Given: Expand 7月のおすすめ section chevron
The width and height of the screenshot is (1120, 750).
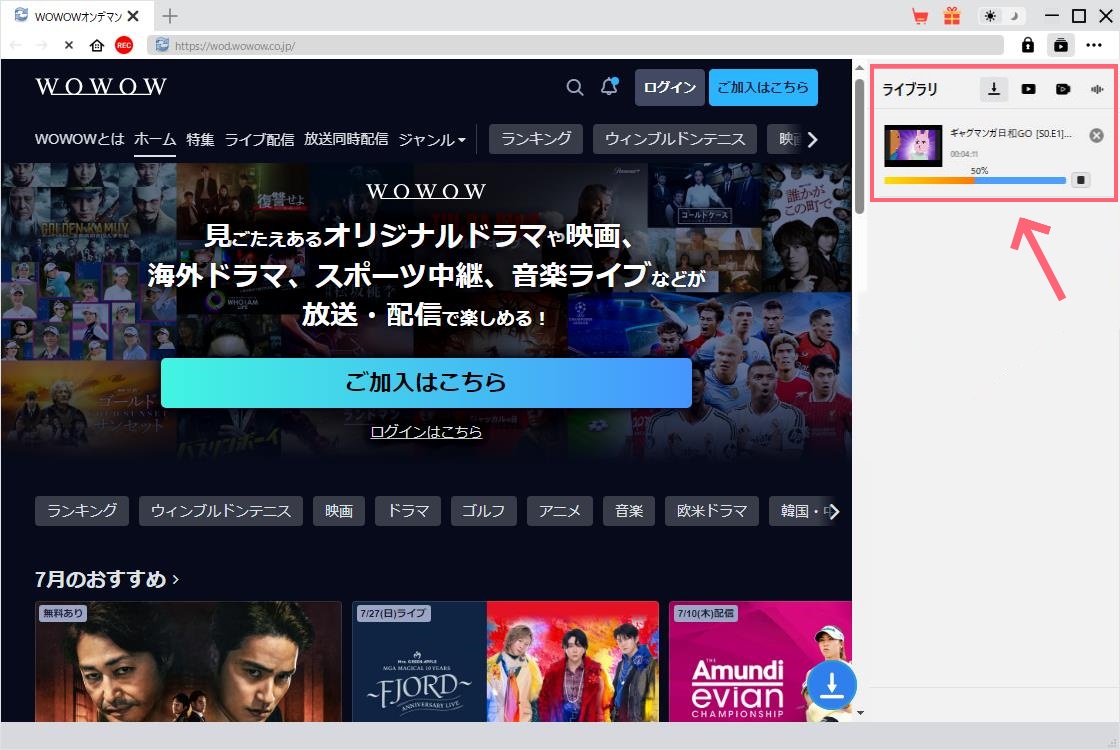Looking at the screenshot, I should pyautogui.click(x=176, y=579).
